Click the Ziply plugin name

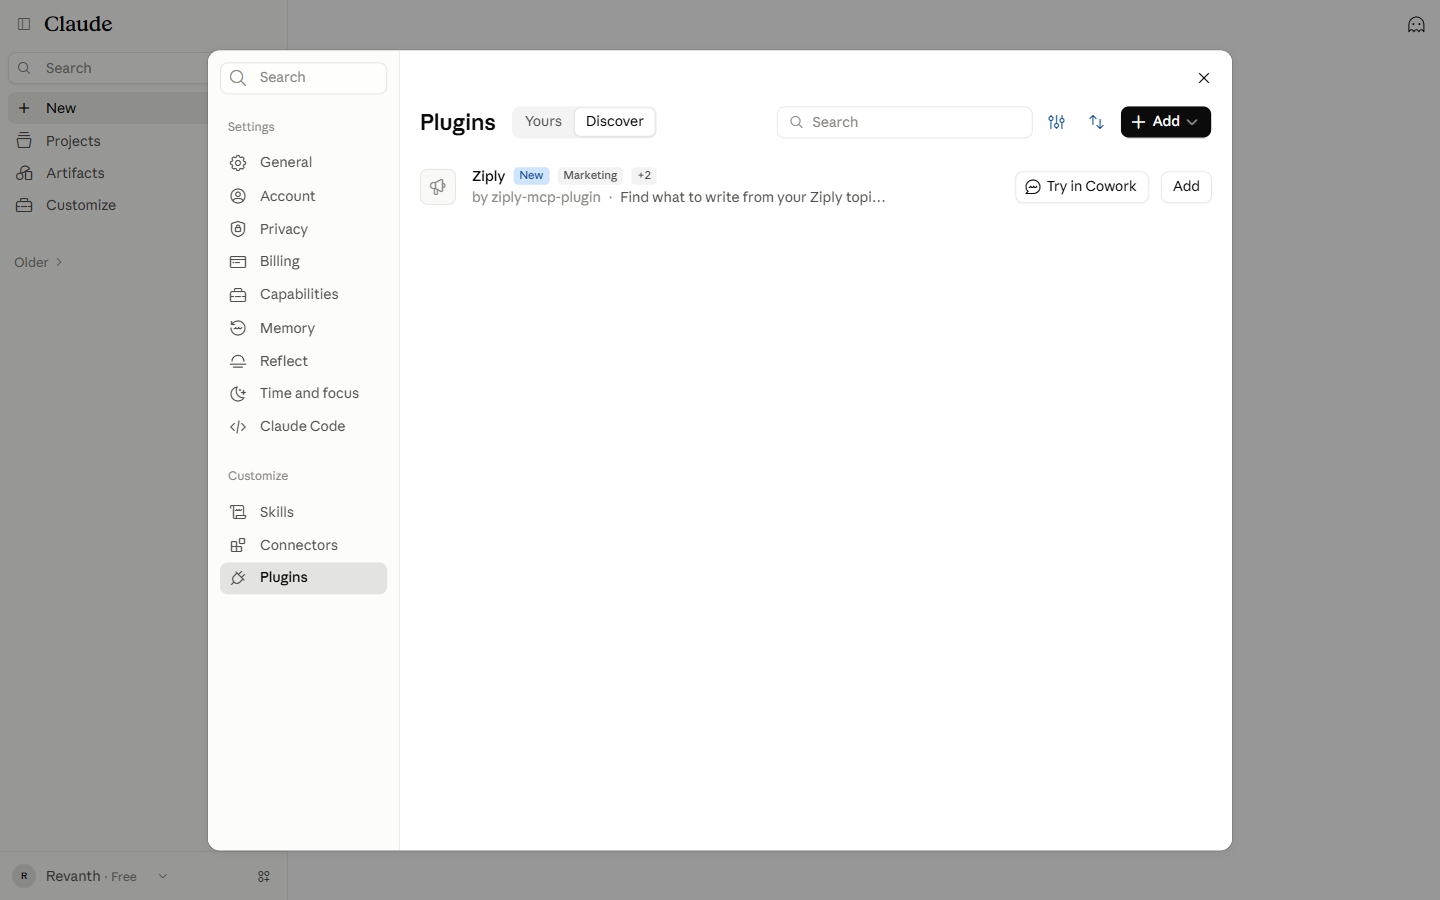[488, 176]
